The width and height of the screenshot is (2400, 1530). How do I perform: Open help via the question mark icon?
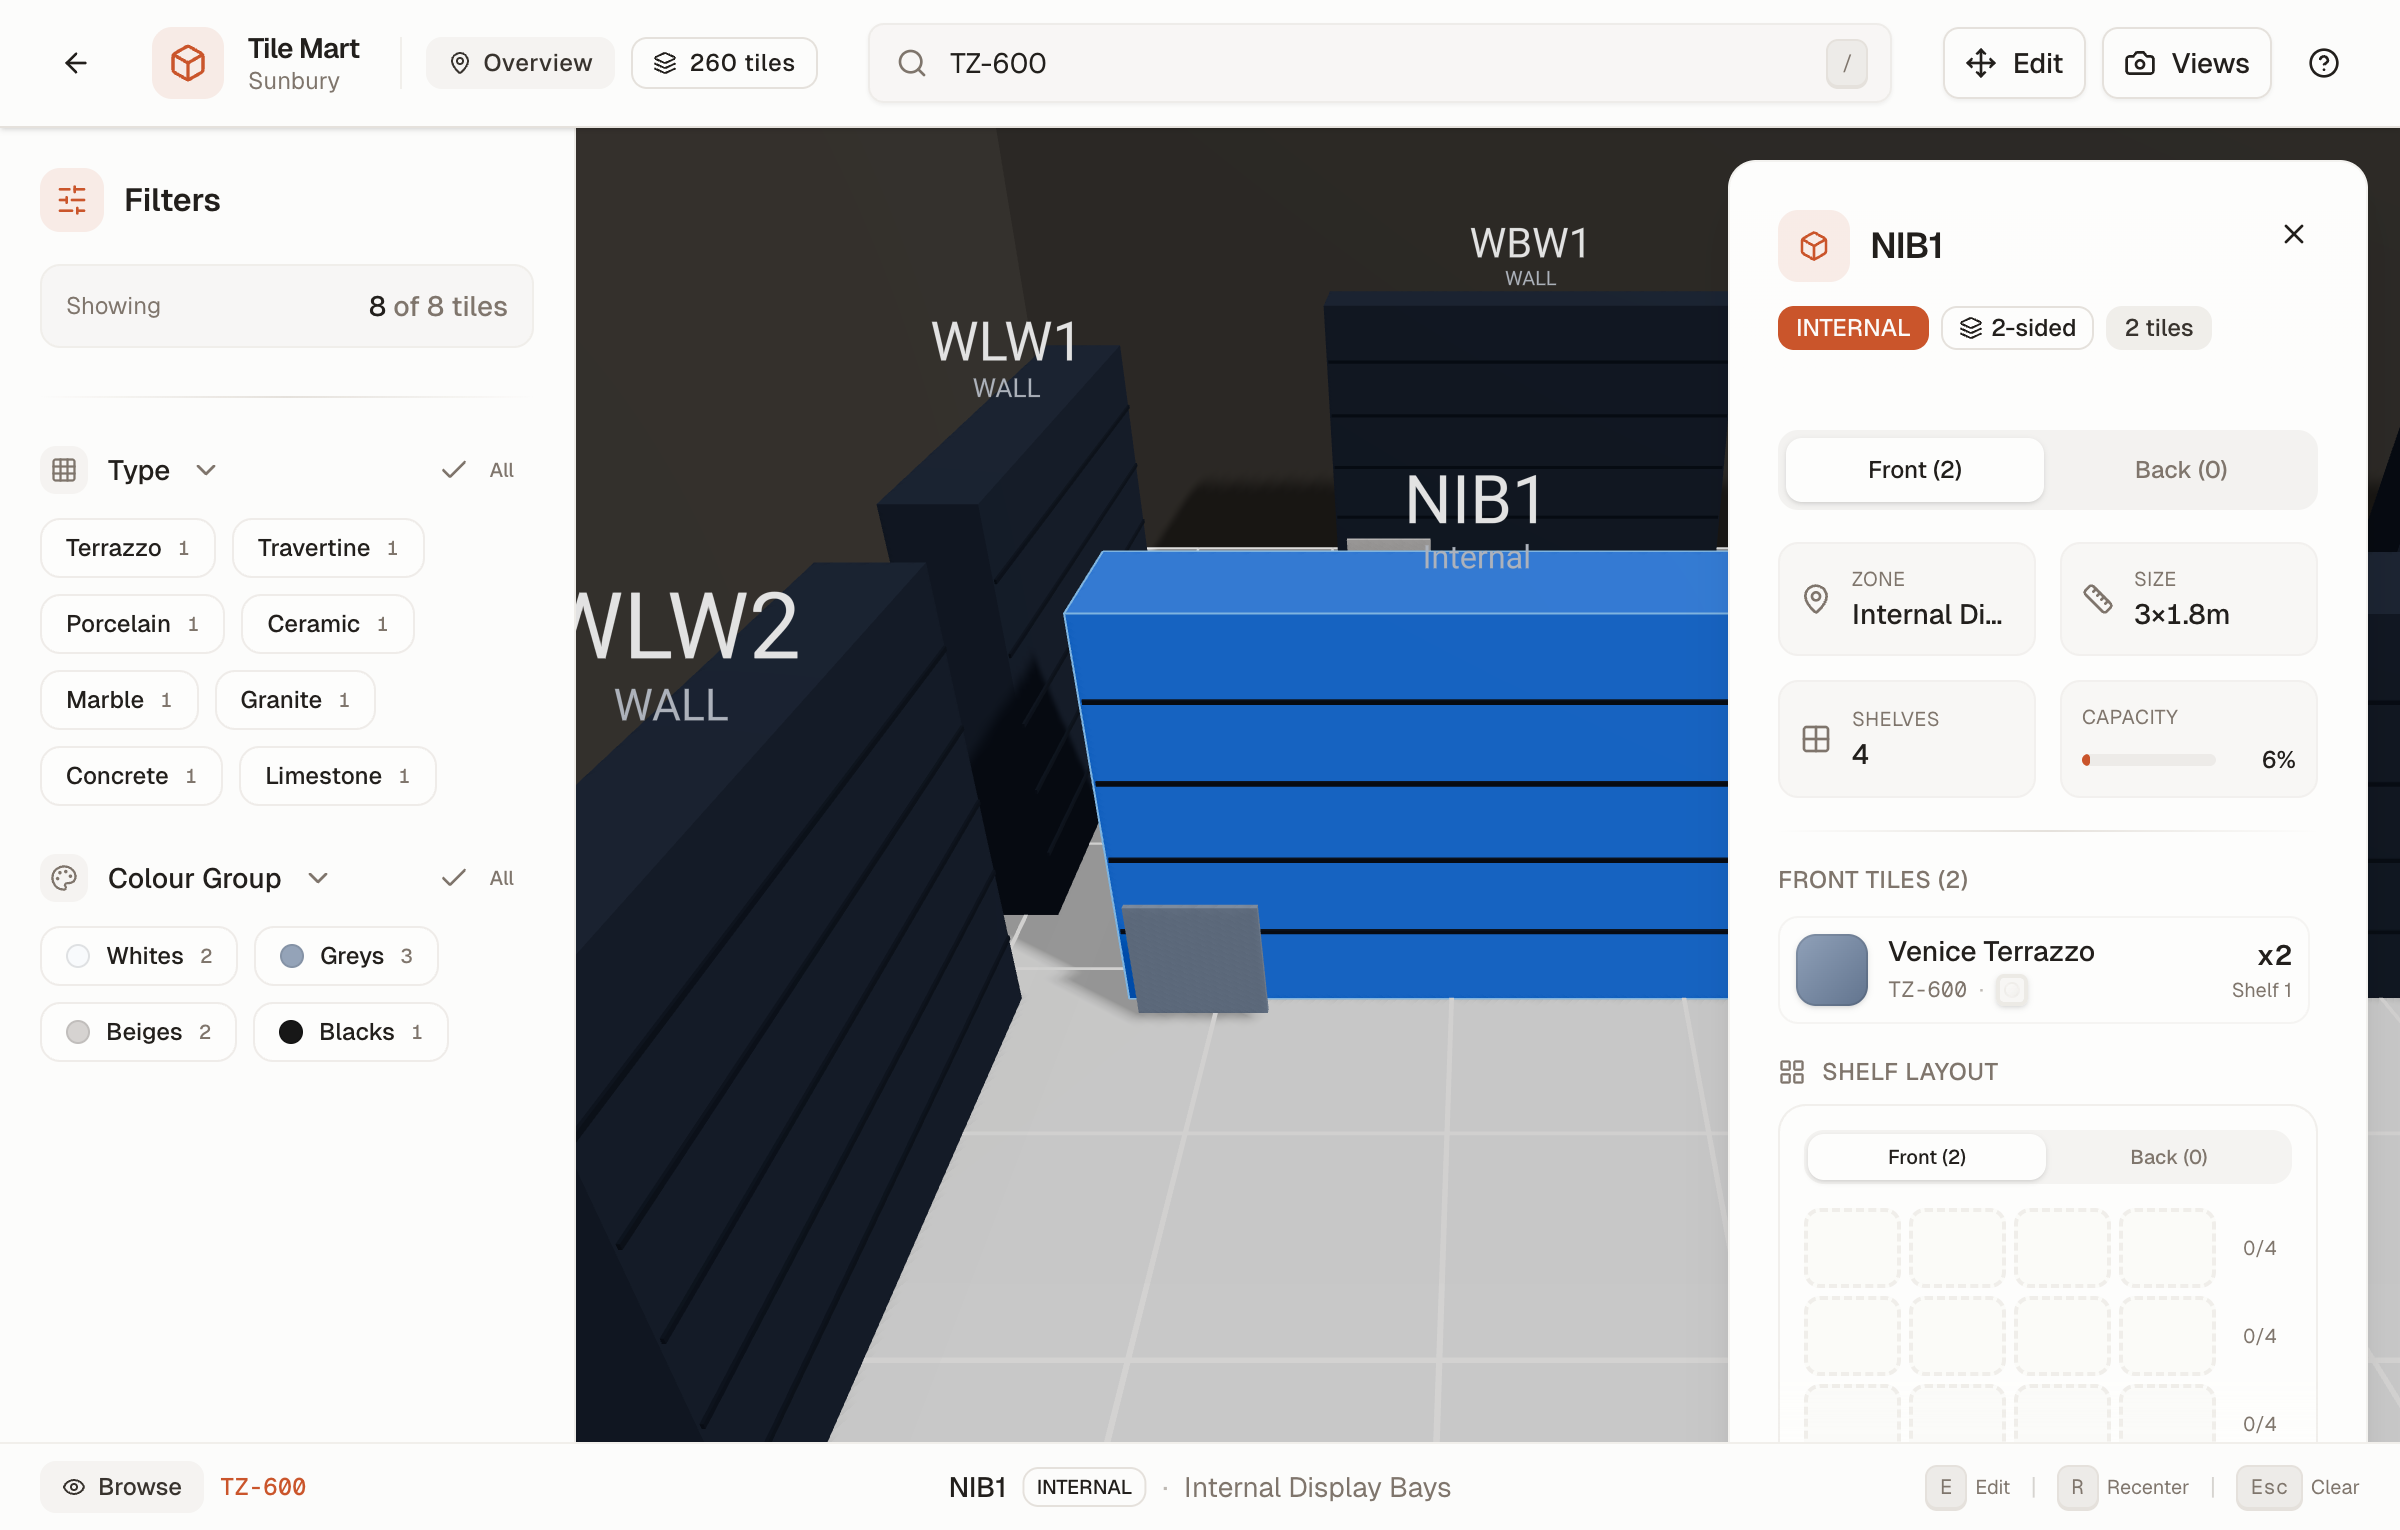pyautogui.click(x=2324, y=63)
